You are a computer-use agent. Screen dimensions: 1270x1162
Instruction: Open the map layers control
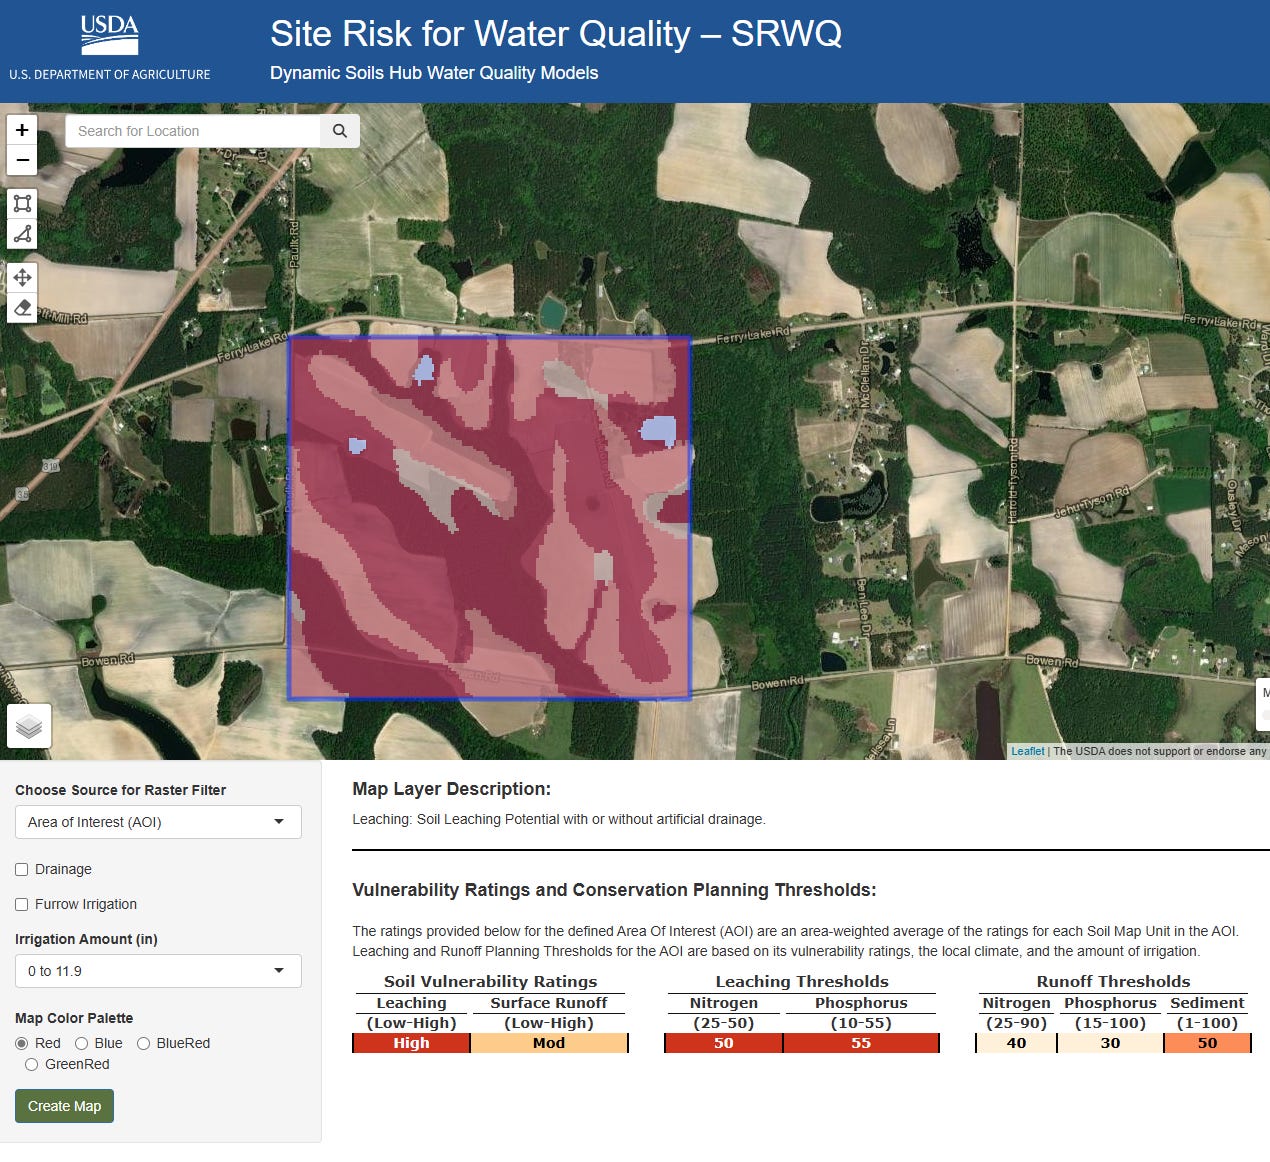[x=29, y=726]
